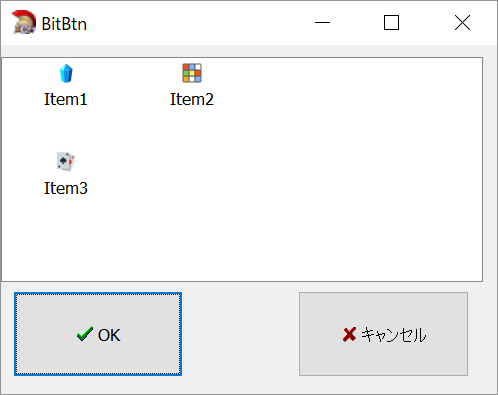Dismiss with the キャンセル button
Screen dimensions: 498x395
(383, 334)
